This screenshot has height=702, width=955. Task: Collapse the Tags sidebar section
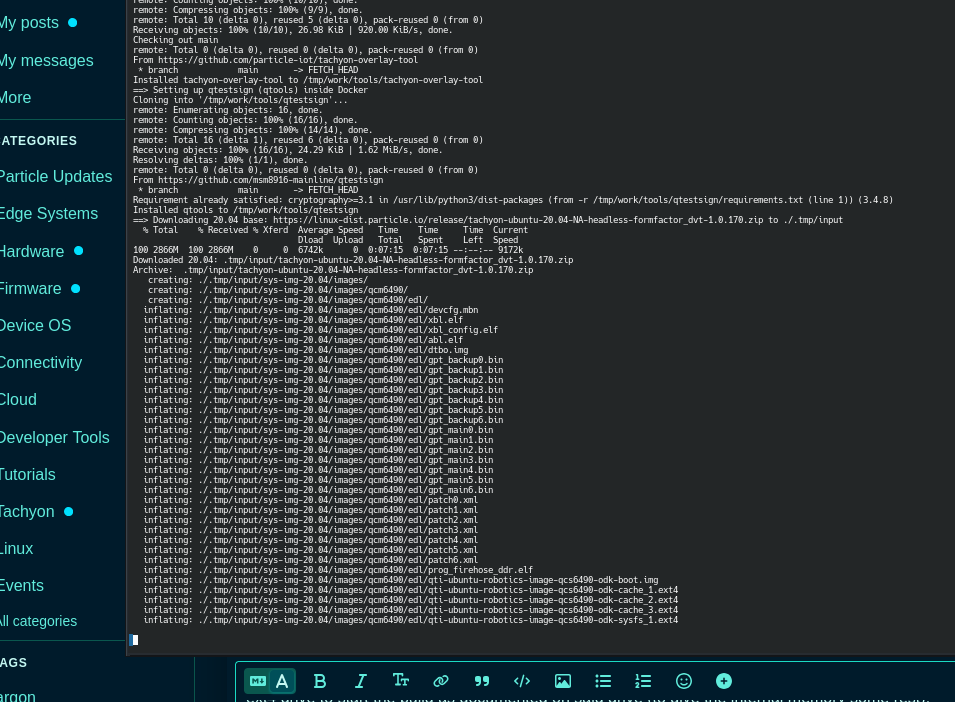point(13,662)
